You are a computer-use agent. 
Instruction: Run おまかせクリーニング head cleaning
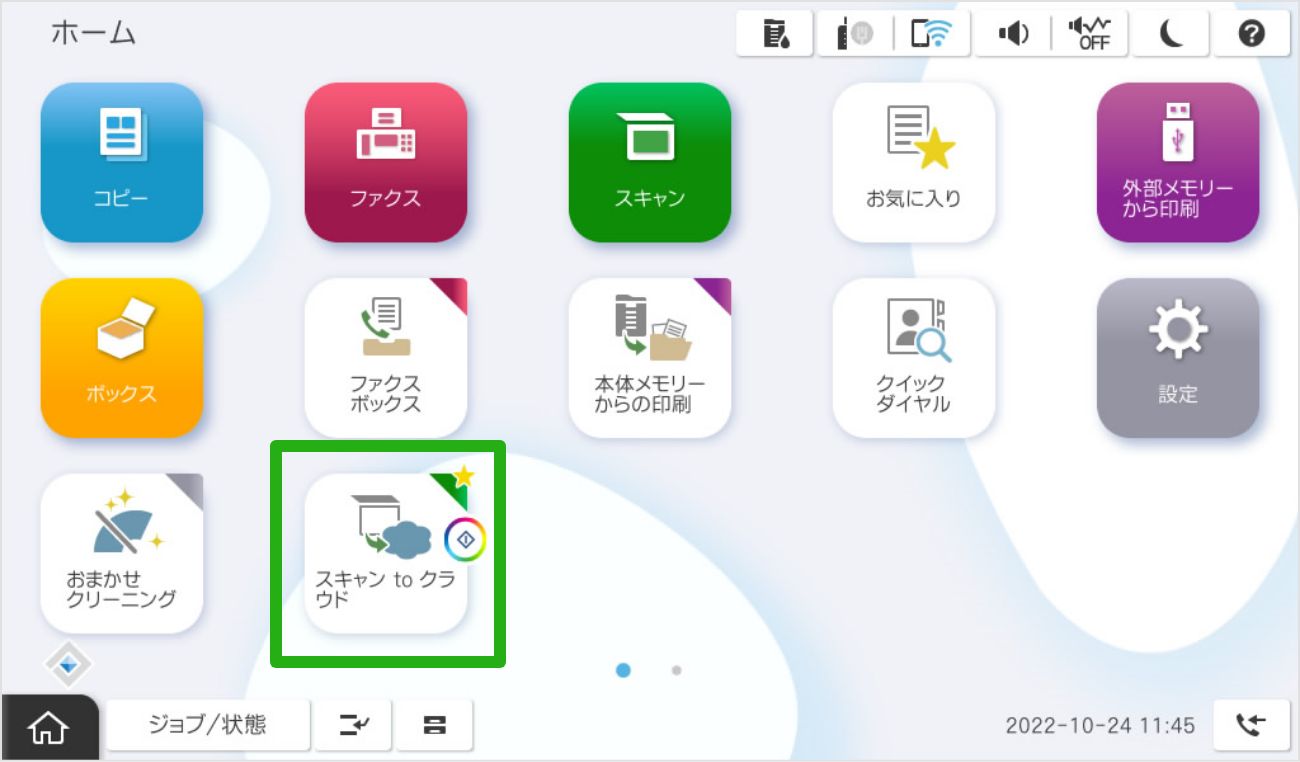(x=121, y=553)
